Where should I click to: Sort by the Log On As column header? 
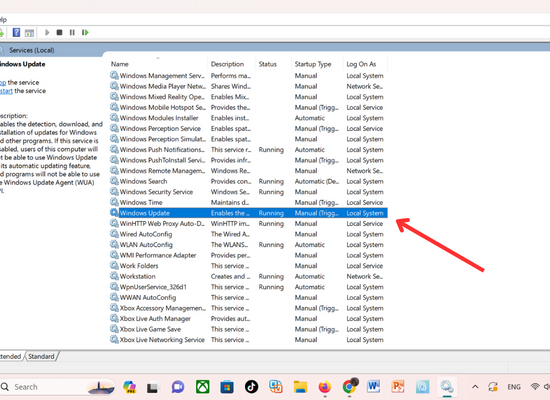click(361, 64)
